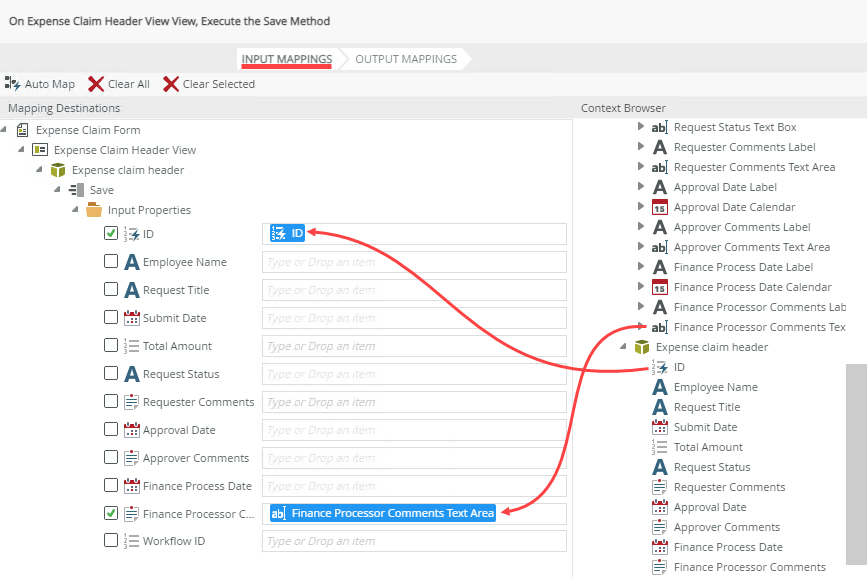
Task: Switch to the Output Mappings tab
Action: tap(406, 59)
